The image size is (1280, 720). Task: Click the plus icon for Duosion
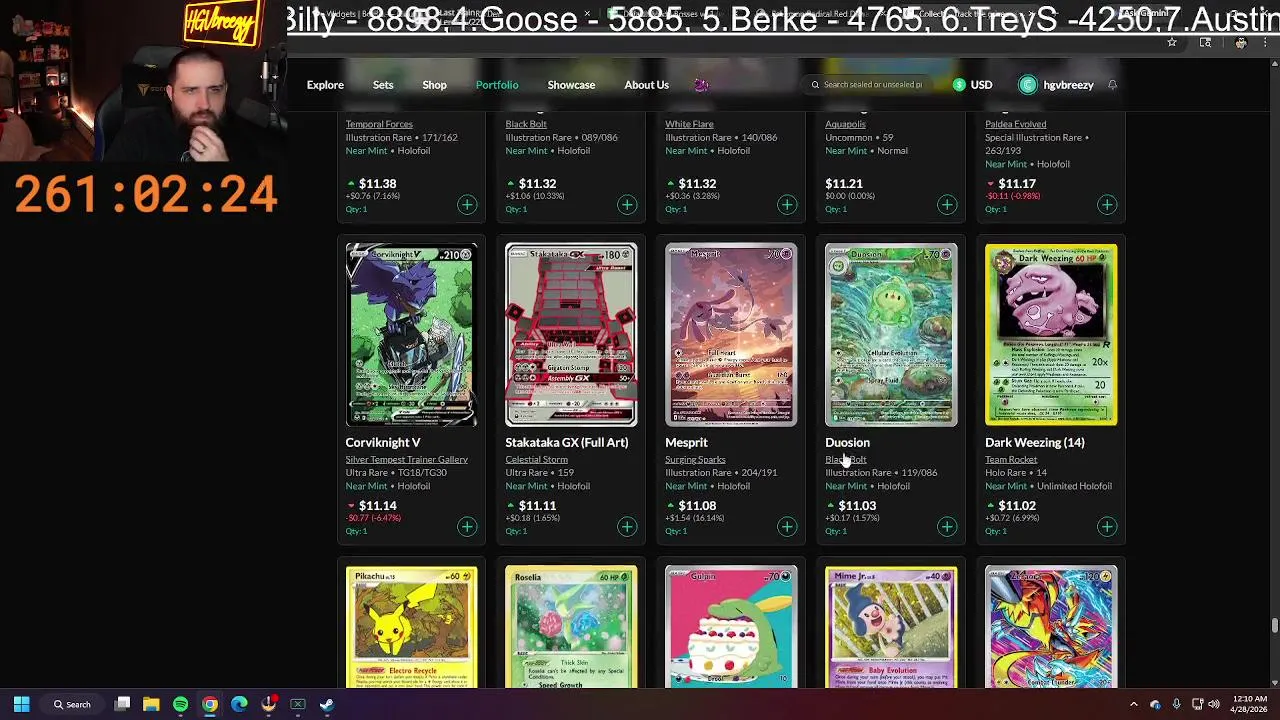947,526
